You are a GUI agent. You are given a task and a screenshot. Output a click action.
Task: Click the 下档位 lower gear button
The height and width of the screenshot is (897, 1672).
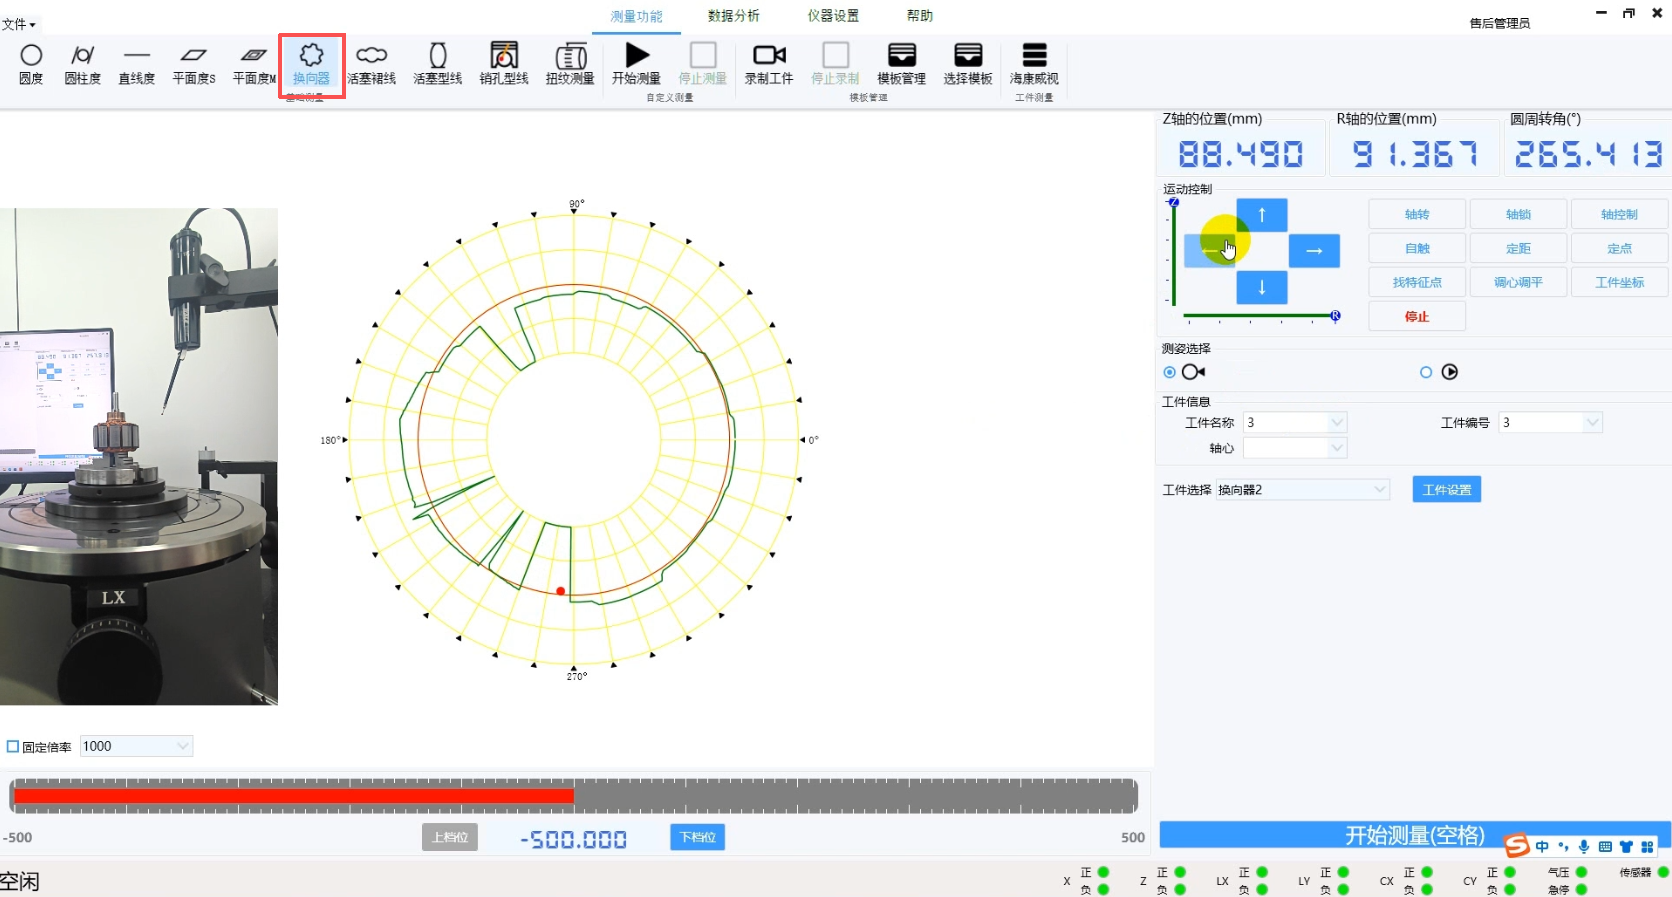[697, 837]
